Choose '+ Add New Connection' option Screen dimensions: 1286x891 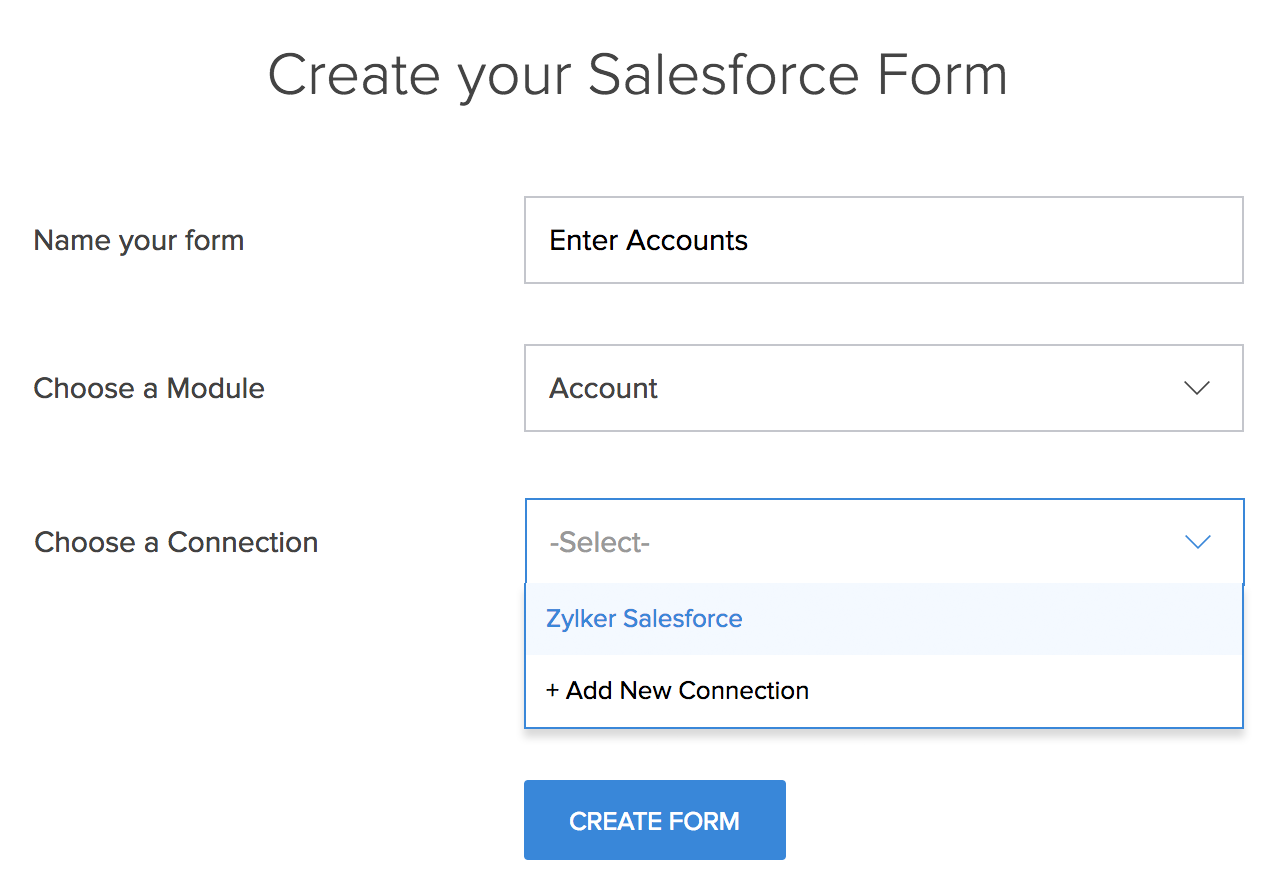tap(883, 691)
